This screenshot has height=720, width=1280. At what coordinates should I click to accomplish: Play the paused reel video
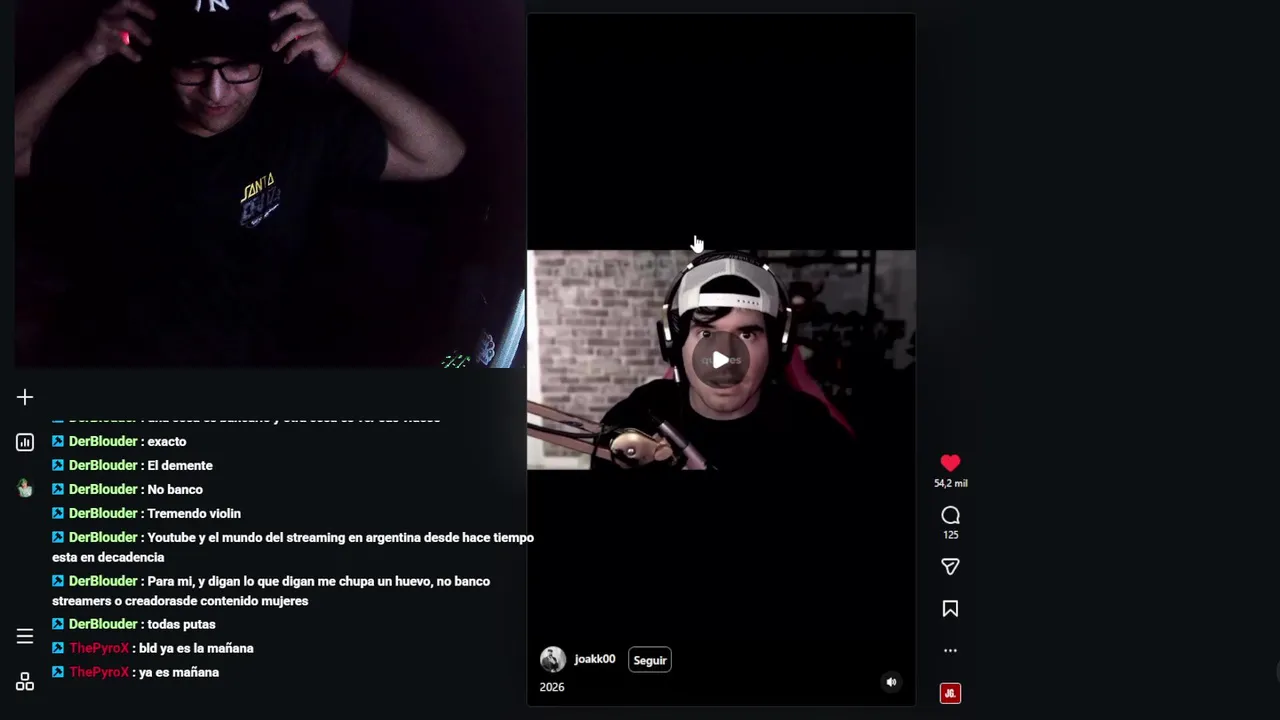click(720, 360)
